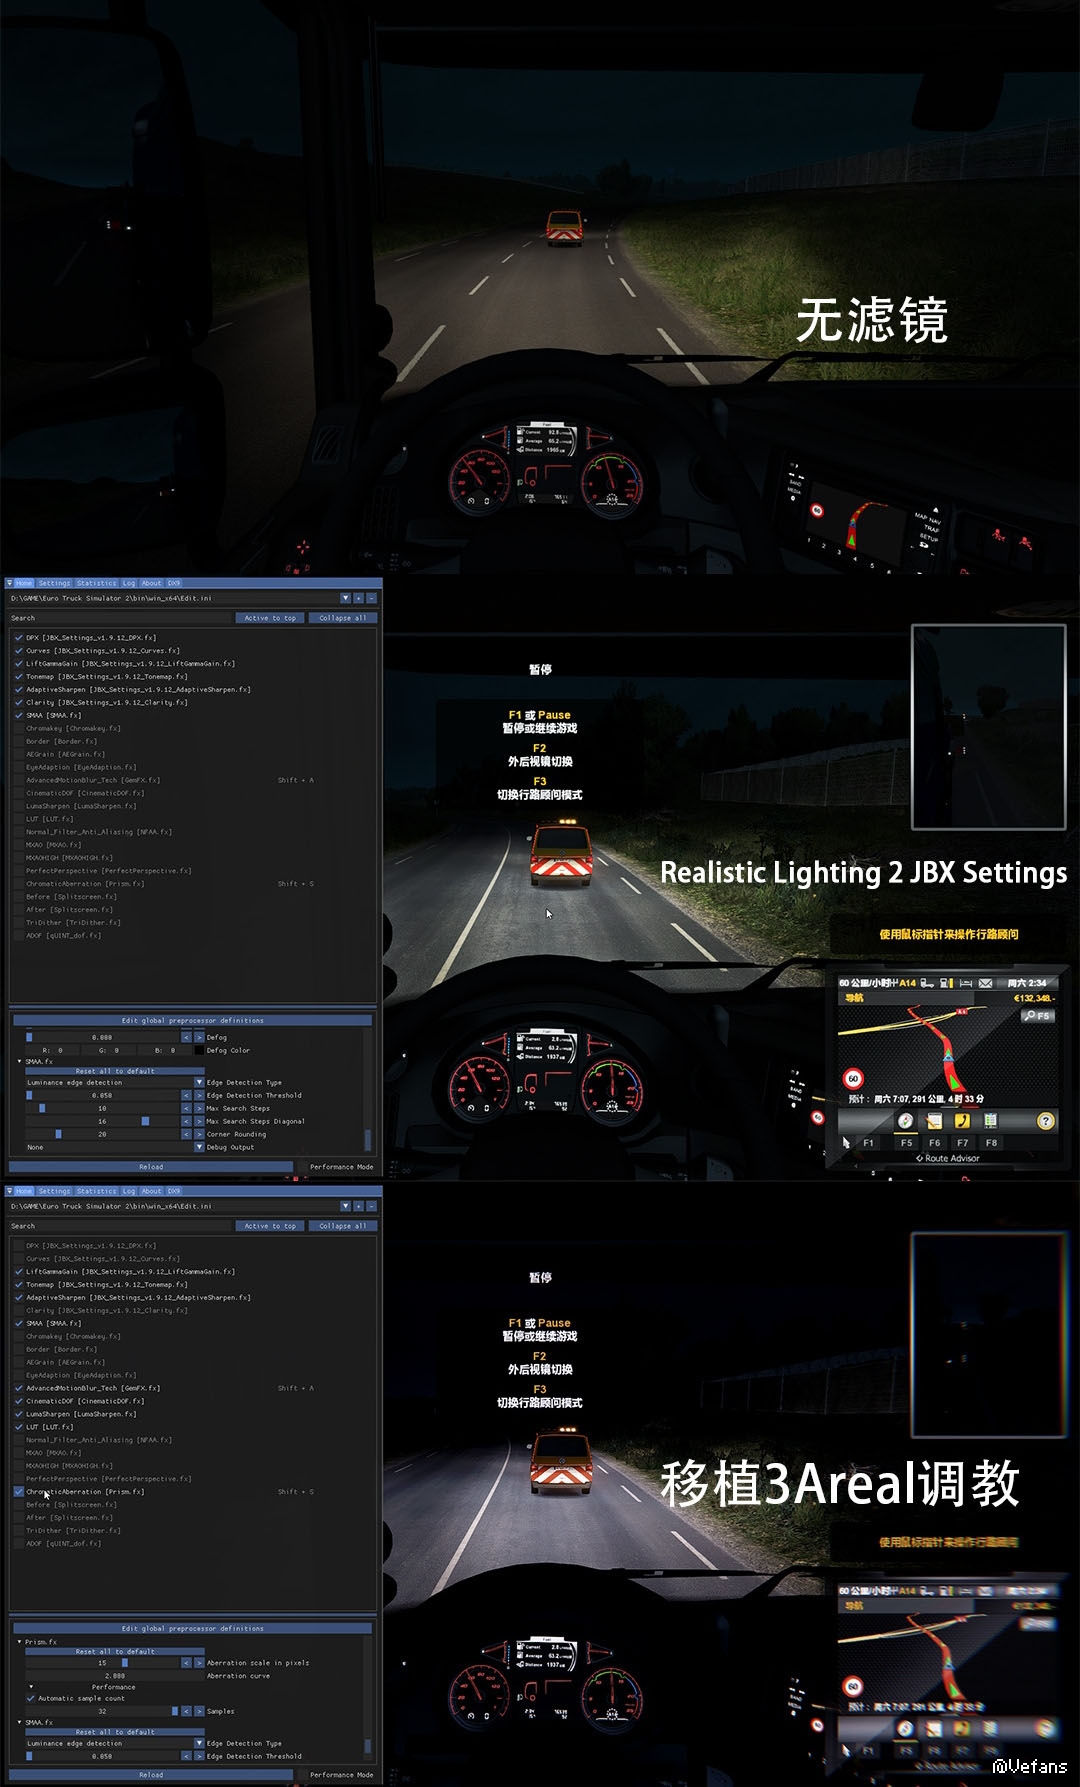
Task: Click Active to top in upper ReShade panel
Action: 270,618
